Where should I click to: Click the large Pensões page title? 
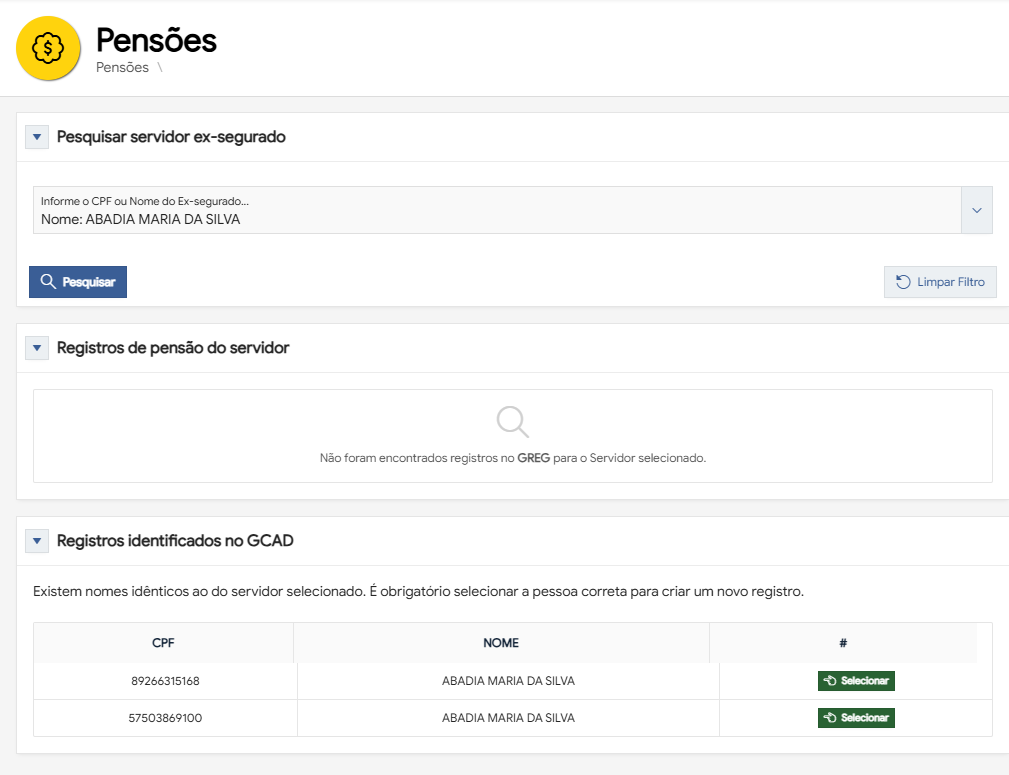click(x=156, y=40)
